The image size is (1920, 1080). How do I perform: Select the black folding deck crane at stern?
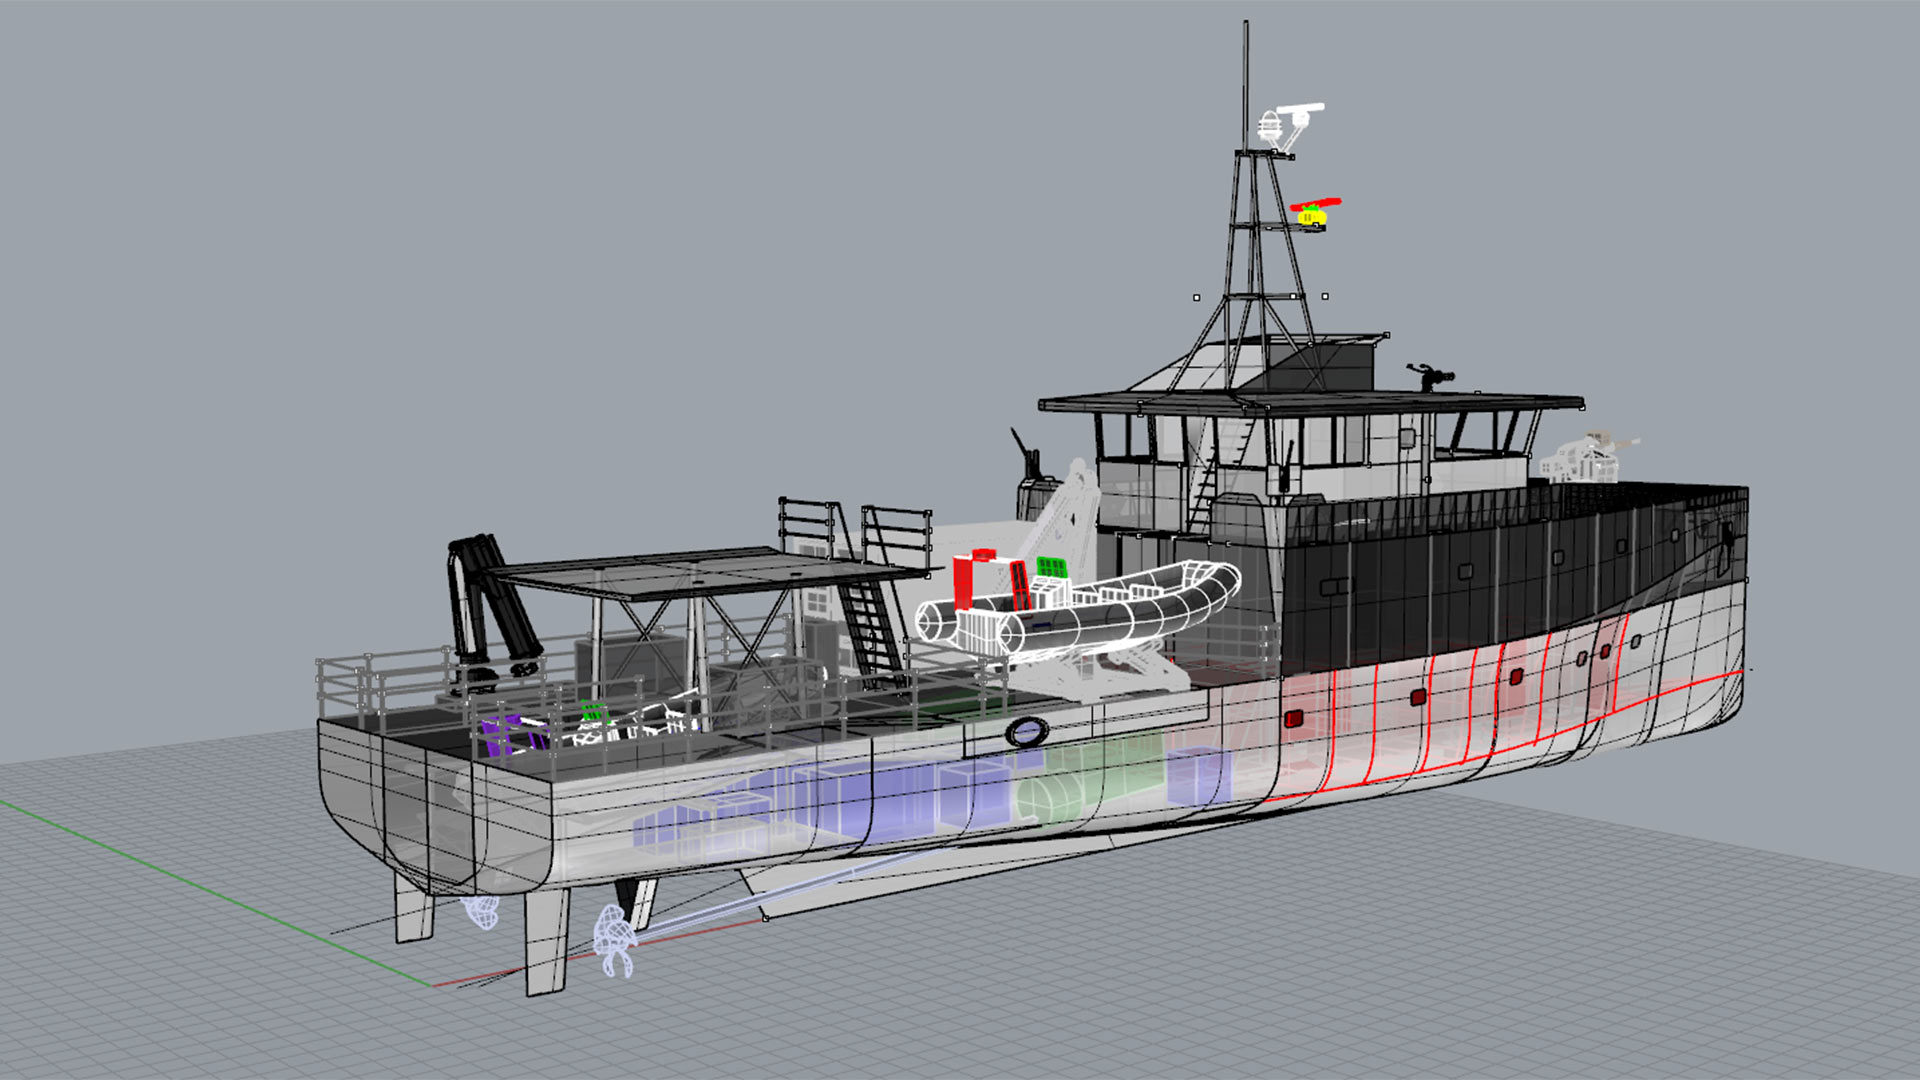(x=492, y=610)
